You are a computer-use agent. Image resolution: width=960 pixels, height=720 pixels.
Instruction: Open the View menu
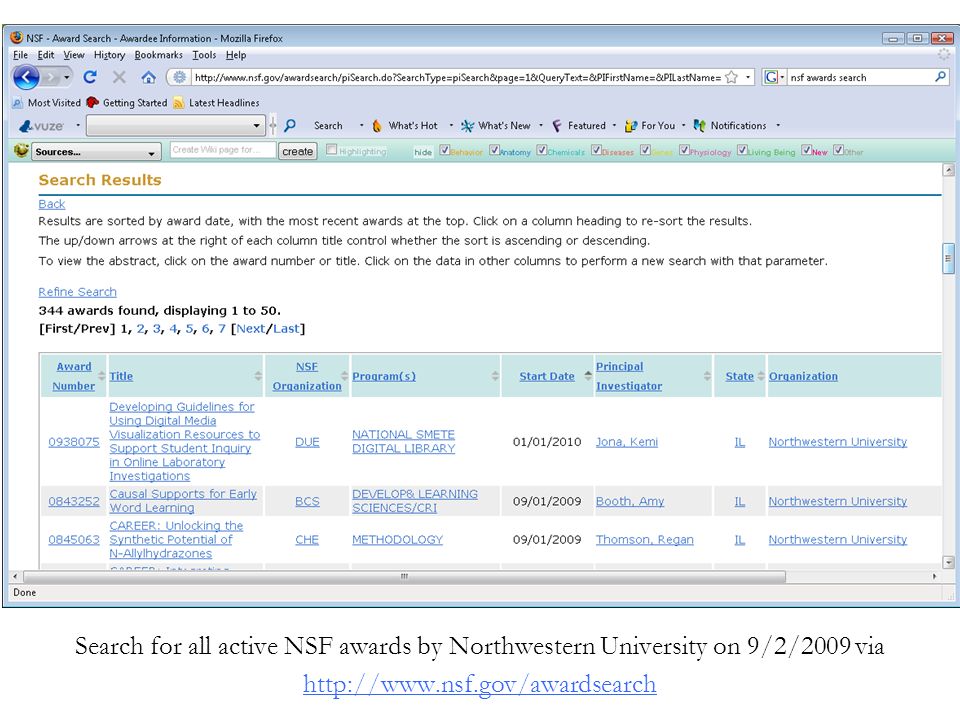click(x=74, y=55)
